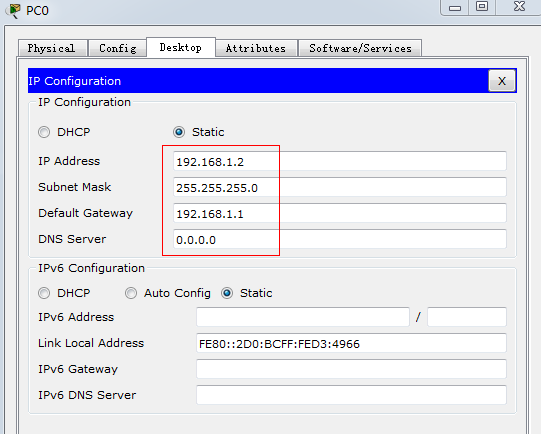The width and height of the screenshot is (541, 434).
Task: Click the IPv6 Configuration group heading
Action: pos(91,268)
